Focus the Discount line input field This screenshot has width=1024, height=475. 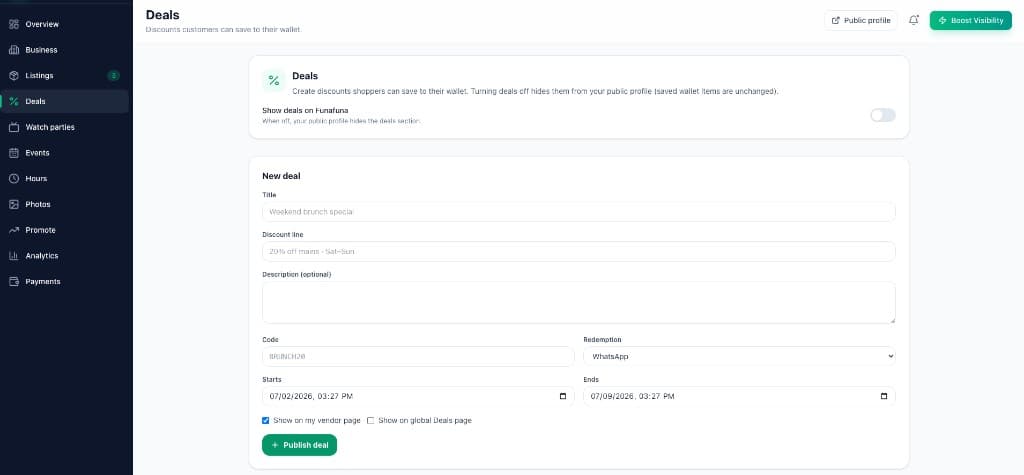tap(579, 252)
